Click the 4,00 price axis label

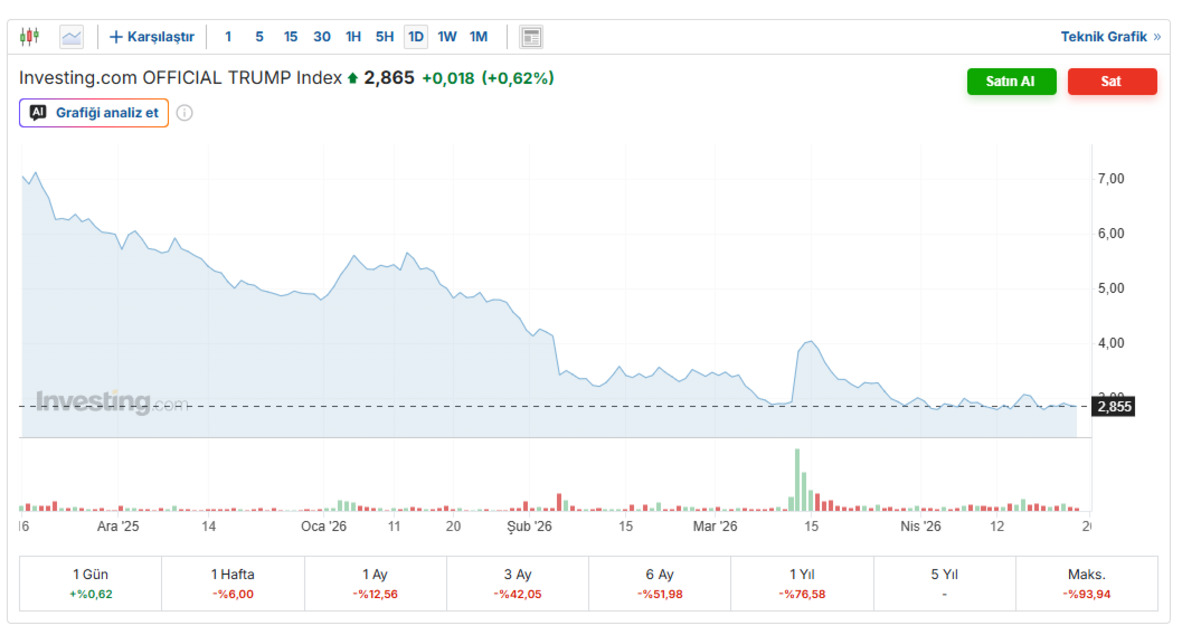(x=1111, y=343)
